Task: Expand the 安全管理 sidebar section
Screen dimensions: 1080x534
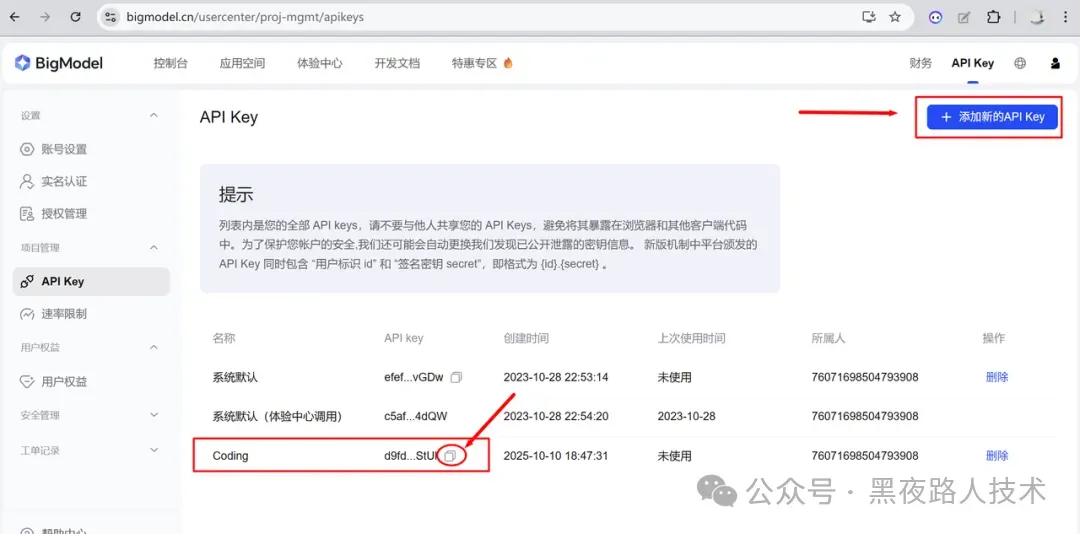Action: [153, 414]
